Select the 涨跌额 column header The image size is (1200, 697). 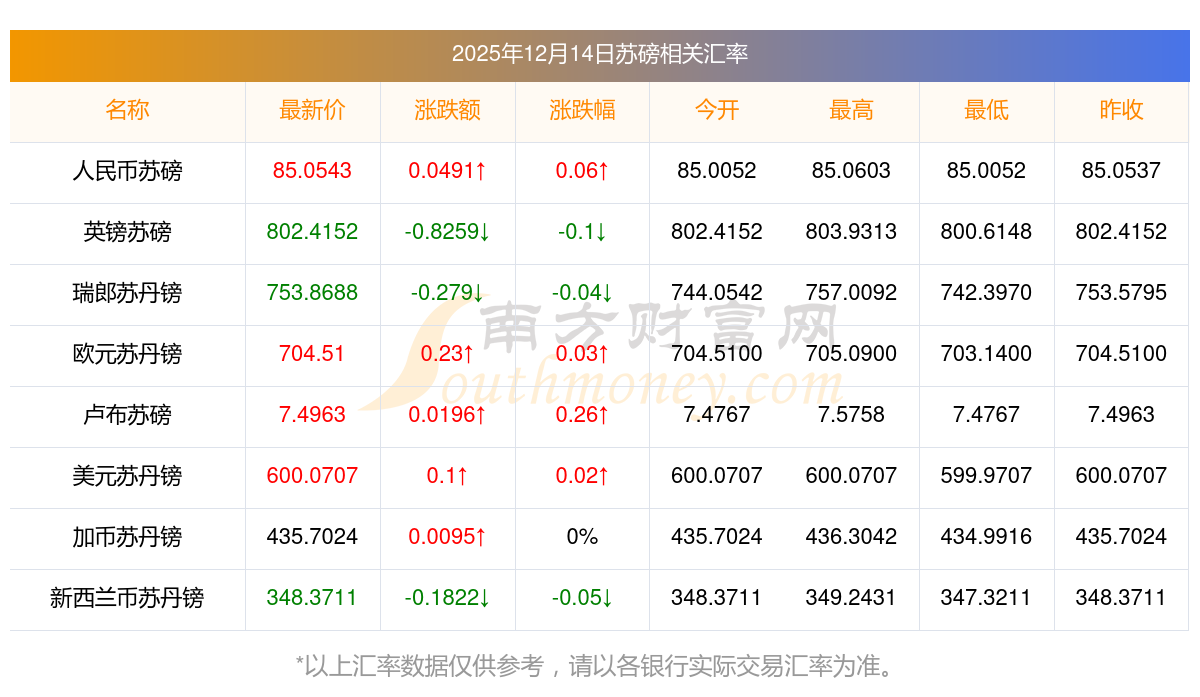tap(447, 110)
